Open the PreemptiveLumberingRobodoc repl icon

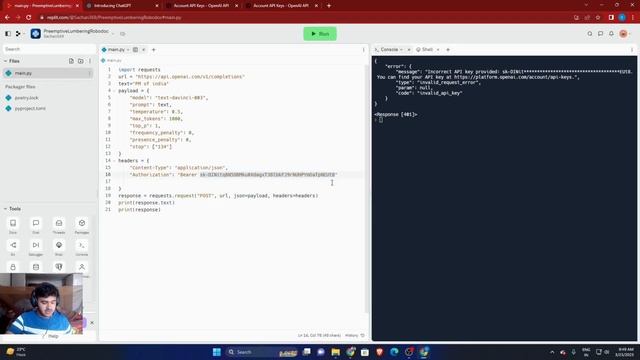click(x=36, y=33)
